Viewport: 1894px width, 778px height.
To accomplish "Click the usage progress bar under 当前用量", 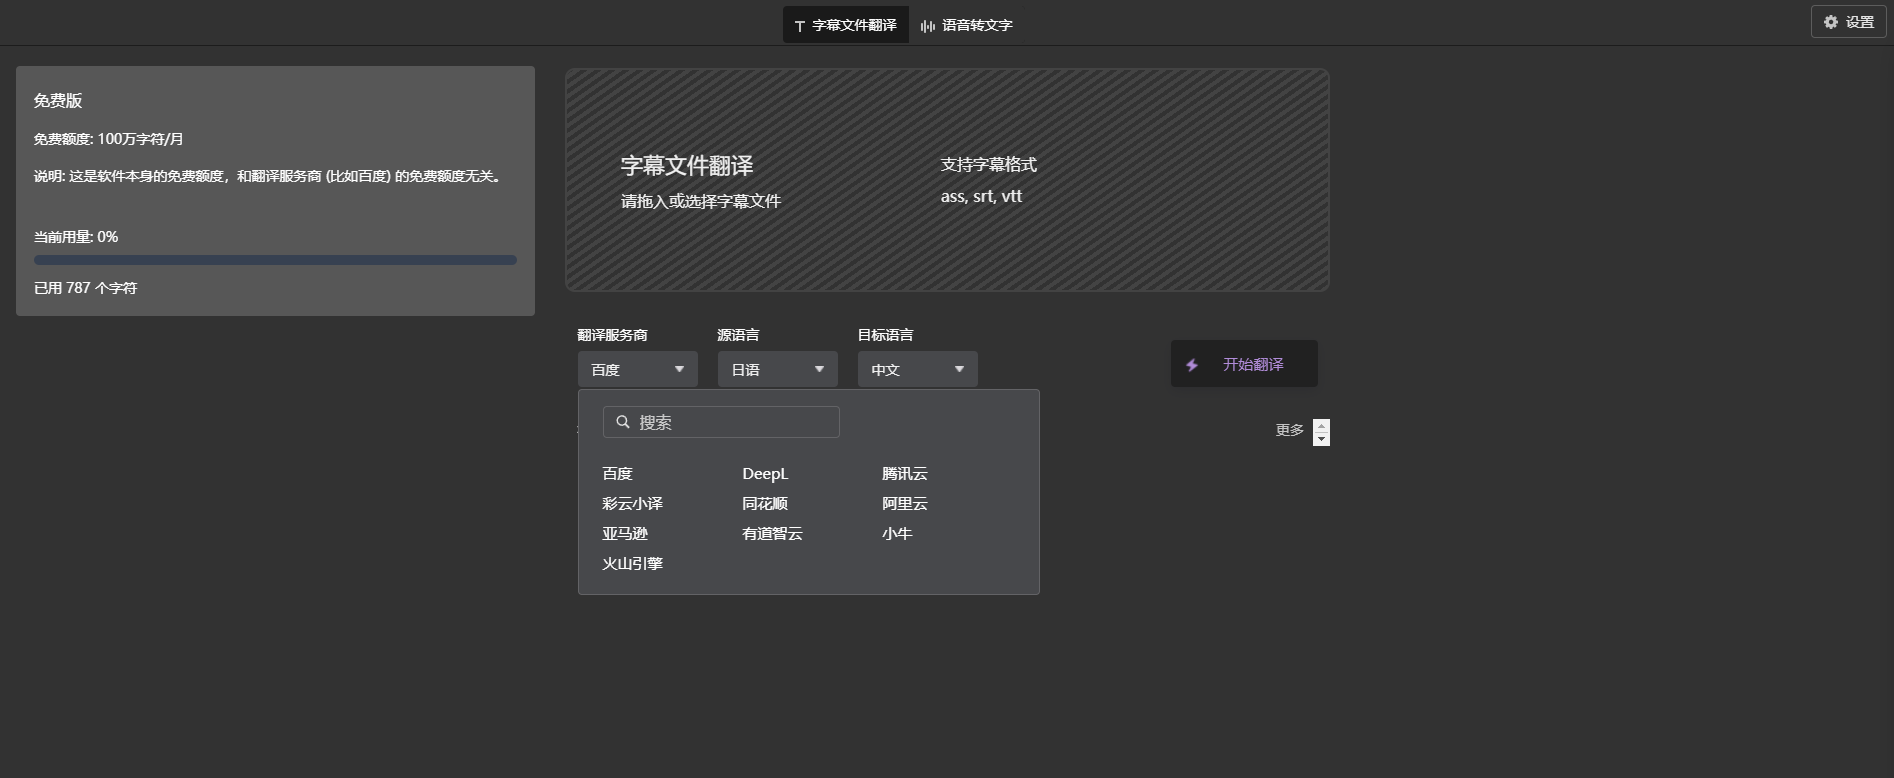I will point(275,260).
